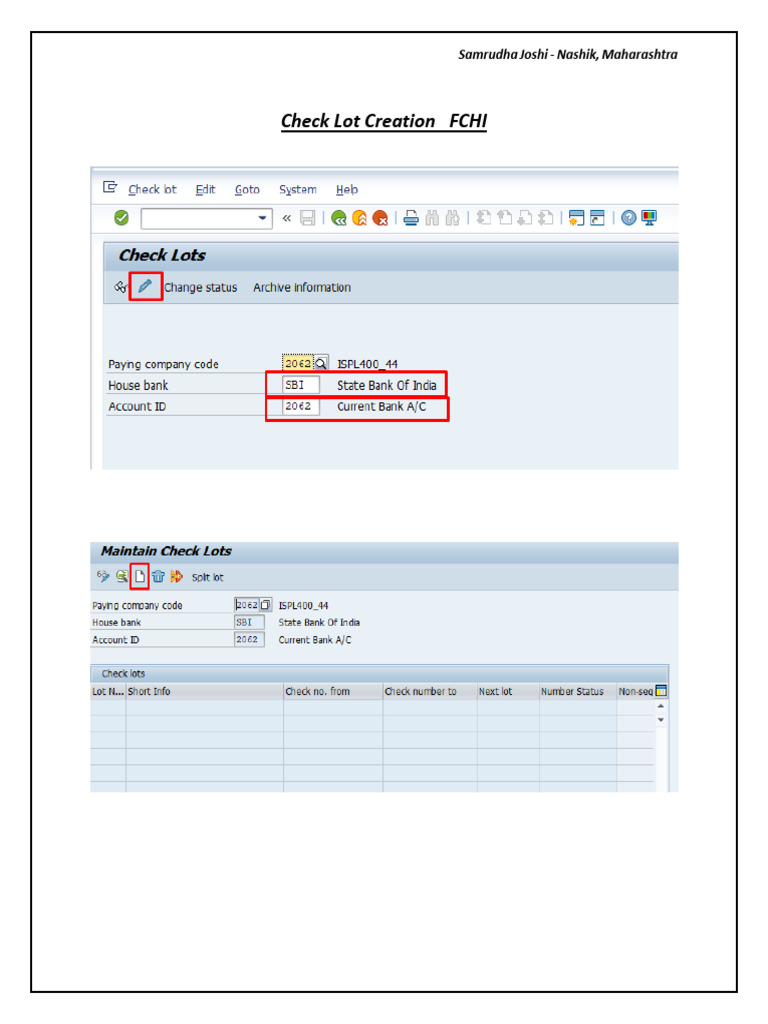768x1024 pixels.
Task: Click "ISPL400_44" text in Maintain Check Lots
Action: 303,605
